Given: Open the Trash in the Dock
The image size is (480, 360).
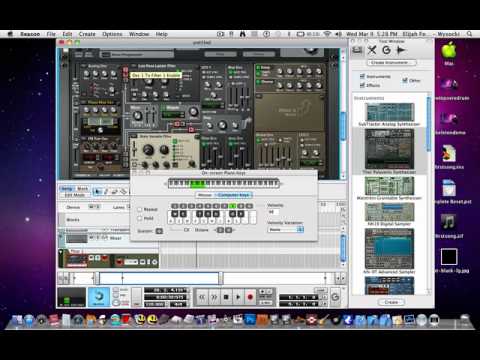Looking at the screenshot, I should 465,320.
